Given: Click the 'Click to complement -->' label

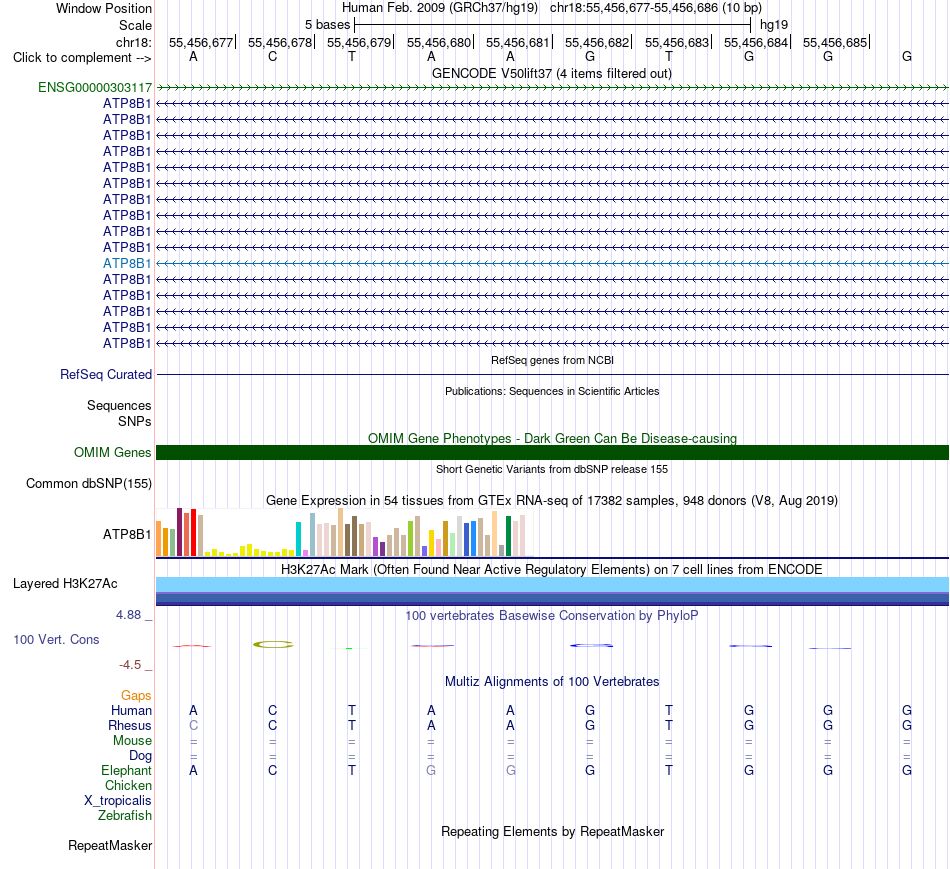Looking at the screenshot, I should tap(82, 58).
